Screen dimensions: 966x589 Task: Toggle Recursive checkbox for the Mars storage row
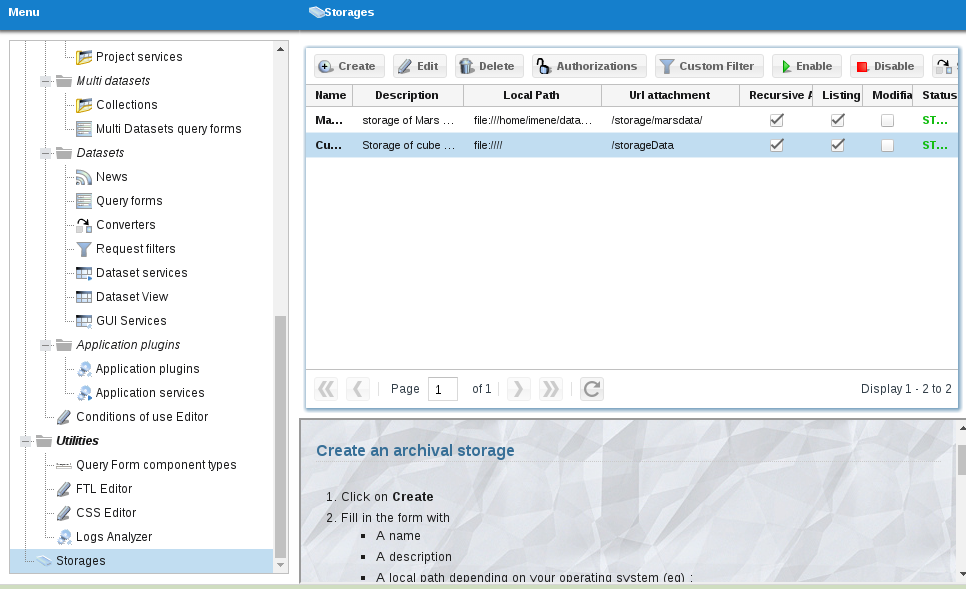click(x=776, y=120)
